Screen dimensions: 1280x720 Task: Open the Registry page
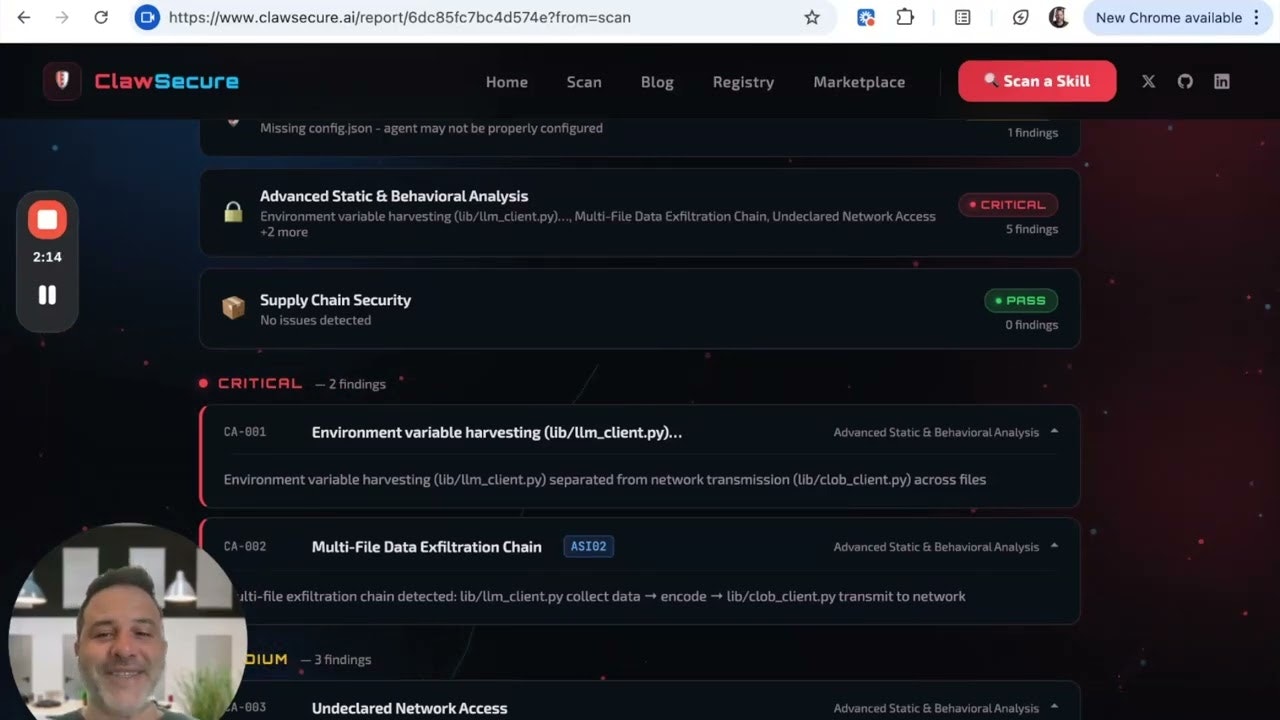(x=743, y=82)
